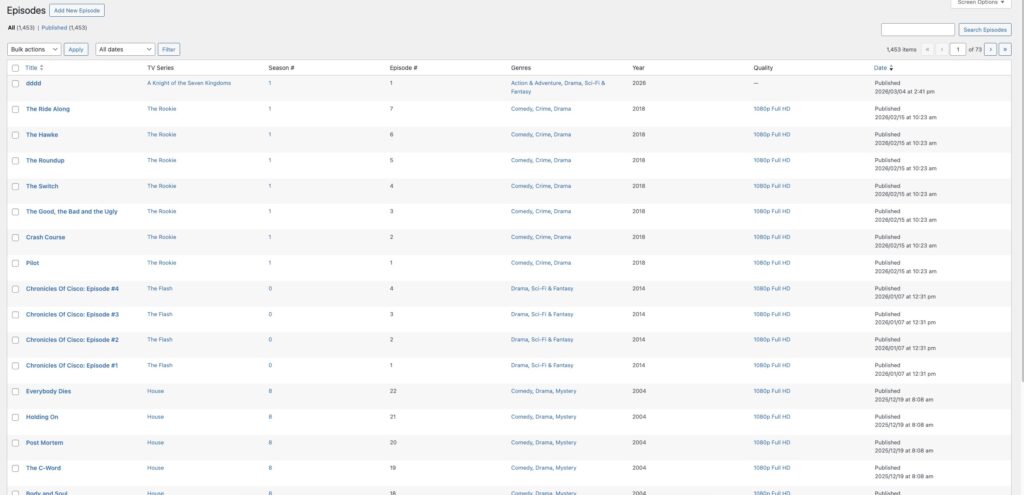Select all episodes with the header checkbox
The image size is (1024, 495).
point(15,67)
